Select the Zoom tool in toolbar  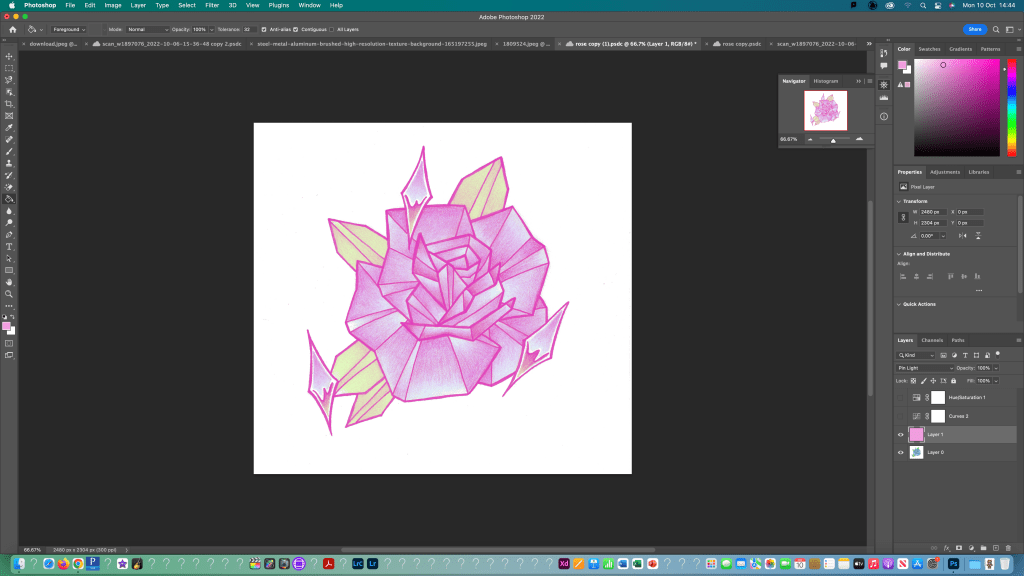click(x=9, y=294)
